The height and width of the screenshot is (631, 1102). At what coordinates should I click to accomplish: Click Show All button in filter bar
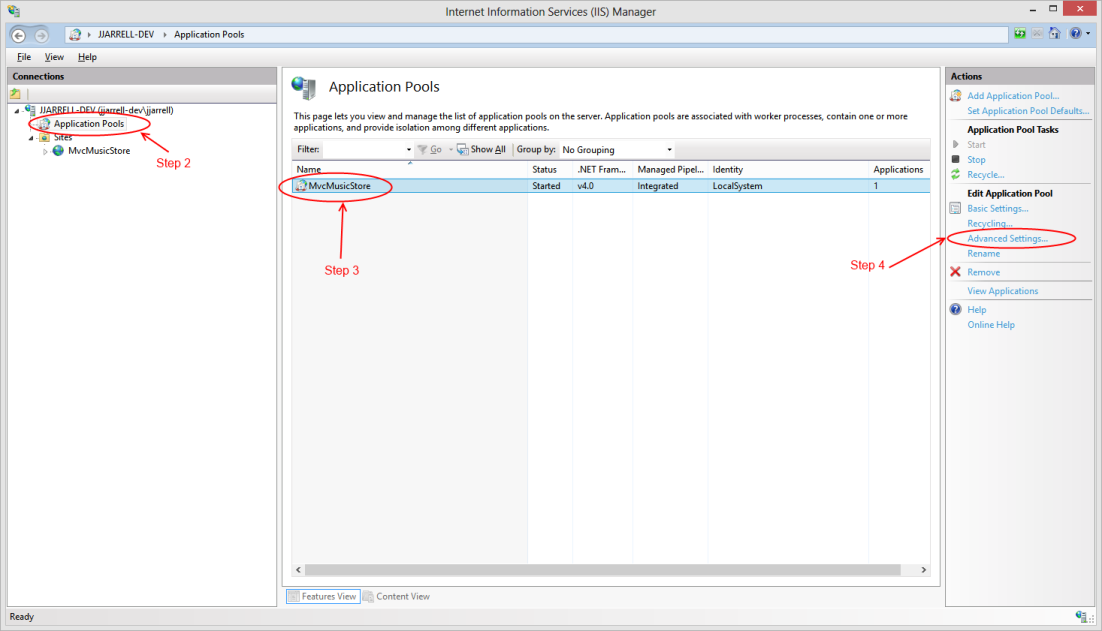pos(481,150)
